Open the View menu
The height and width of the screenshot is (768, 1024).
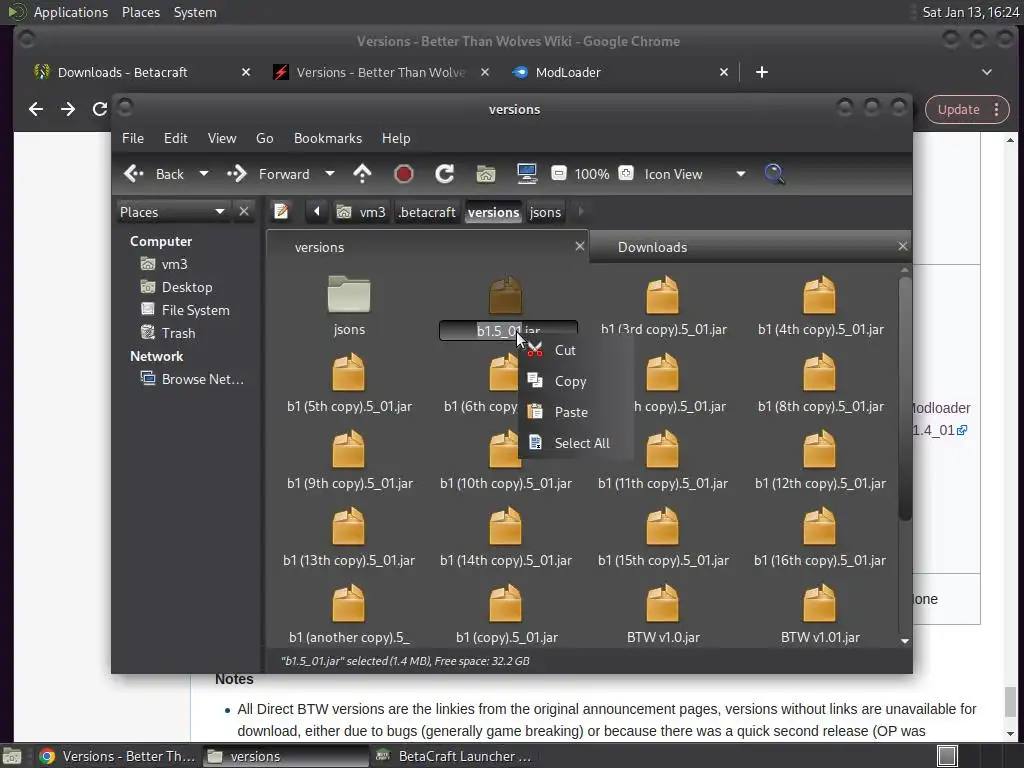pos(222,138)
